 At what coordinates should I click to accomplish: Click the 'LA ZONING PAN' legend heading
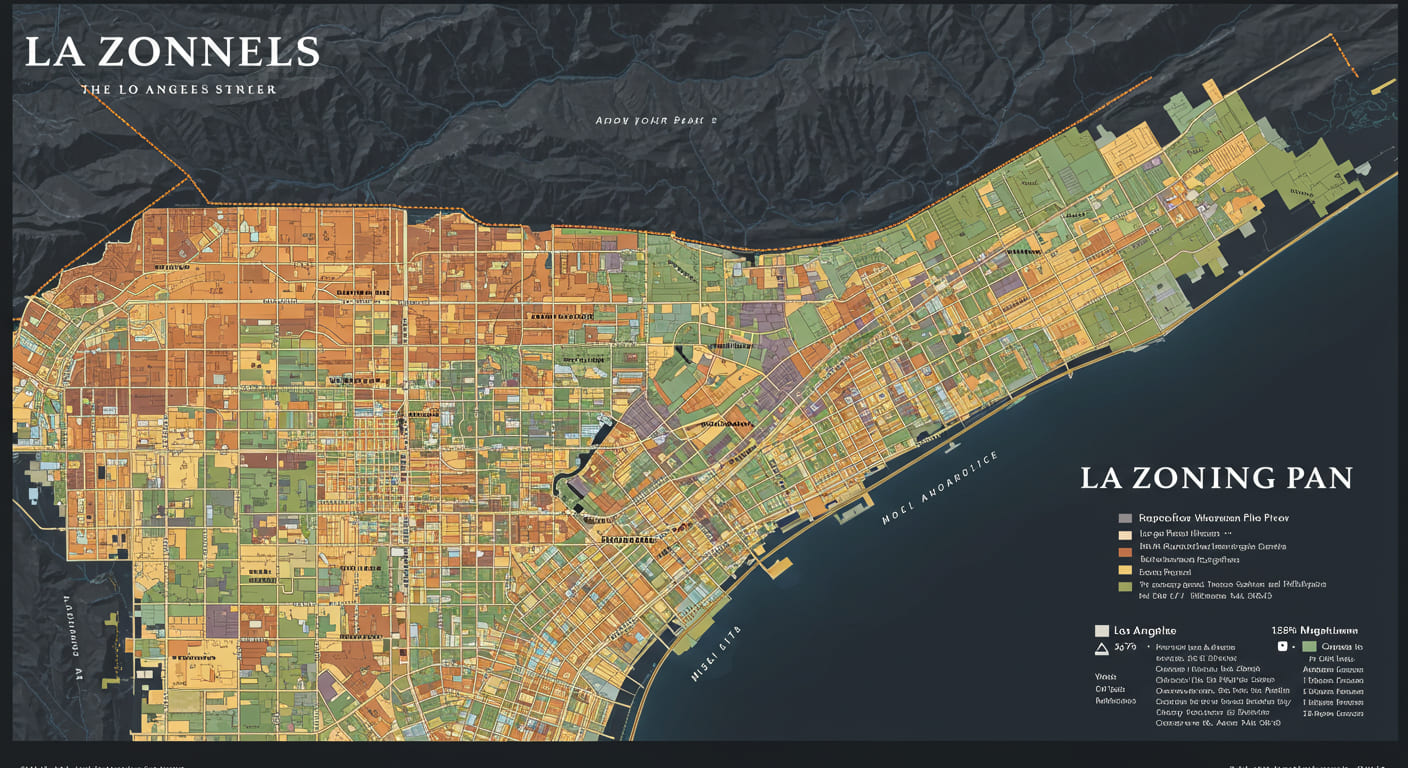pos(1216,477)
